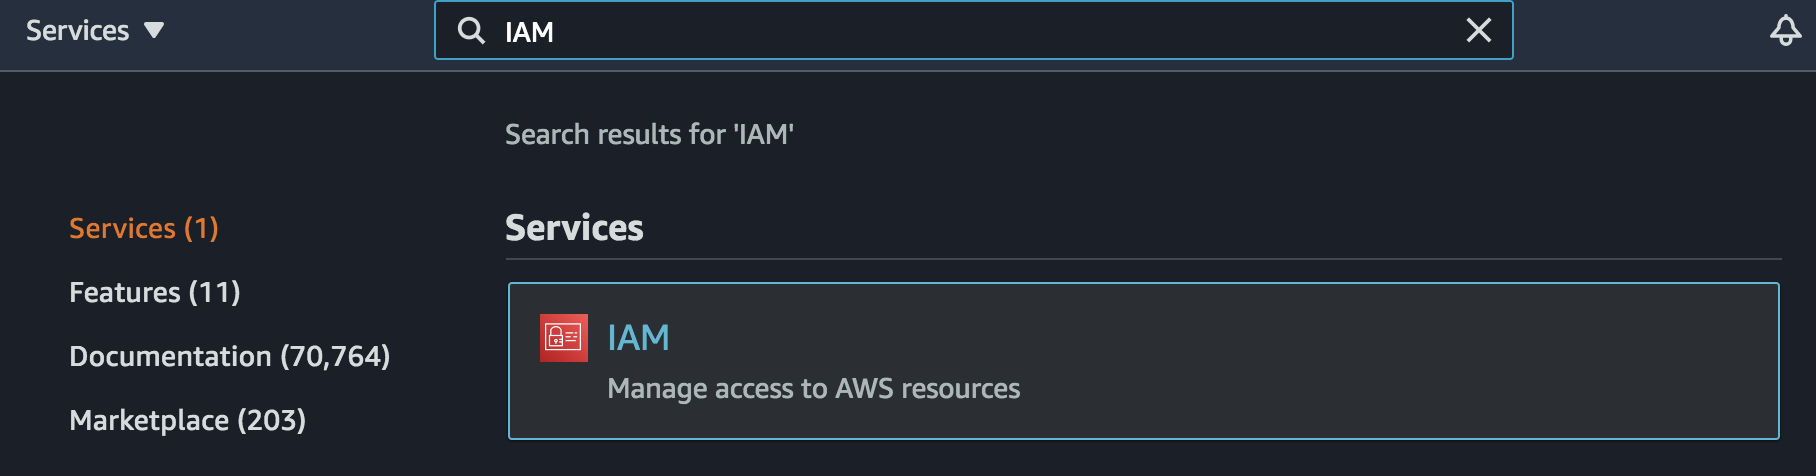Screen dimensions: 1816x476
Task: Expand the Services dropdown arrow
Action: tap(154, 31)
